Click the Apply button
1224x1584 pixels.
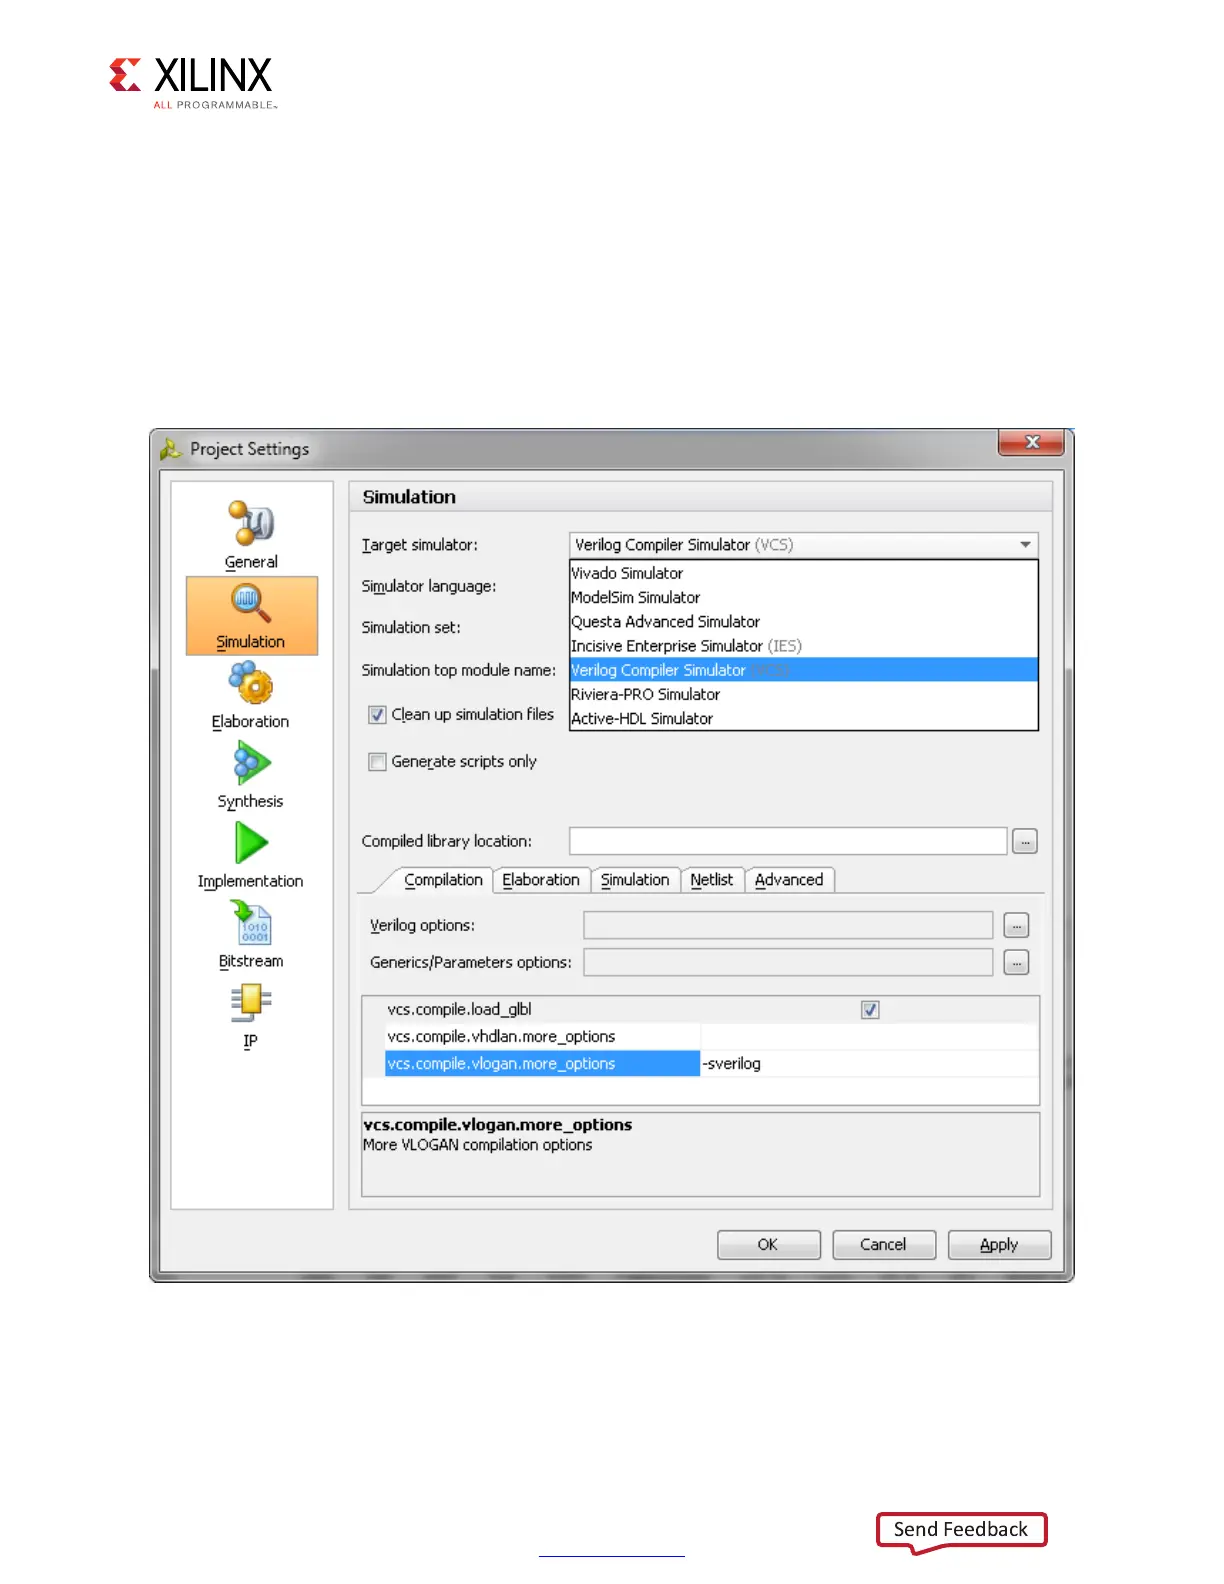(x=999, y=1245)
